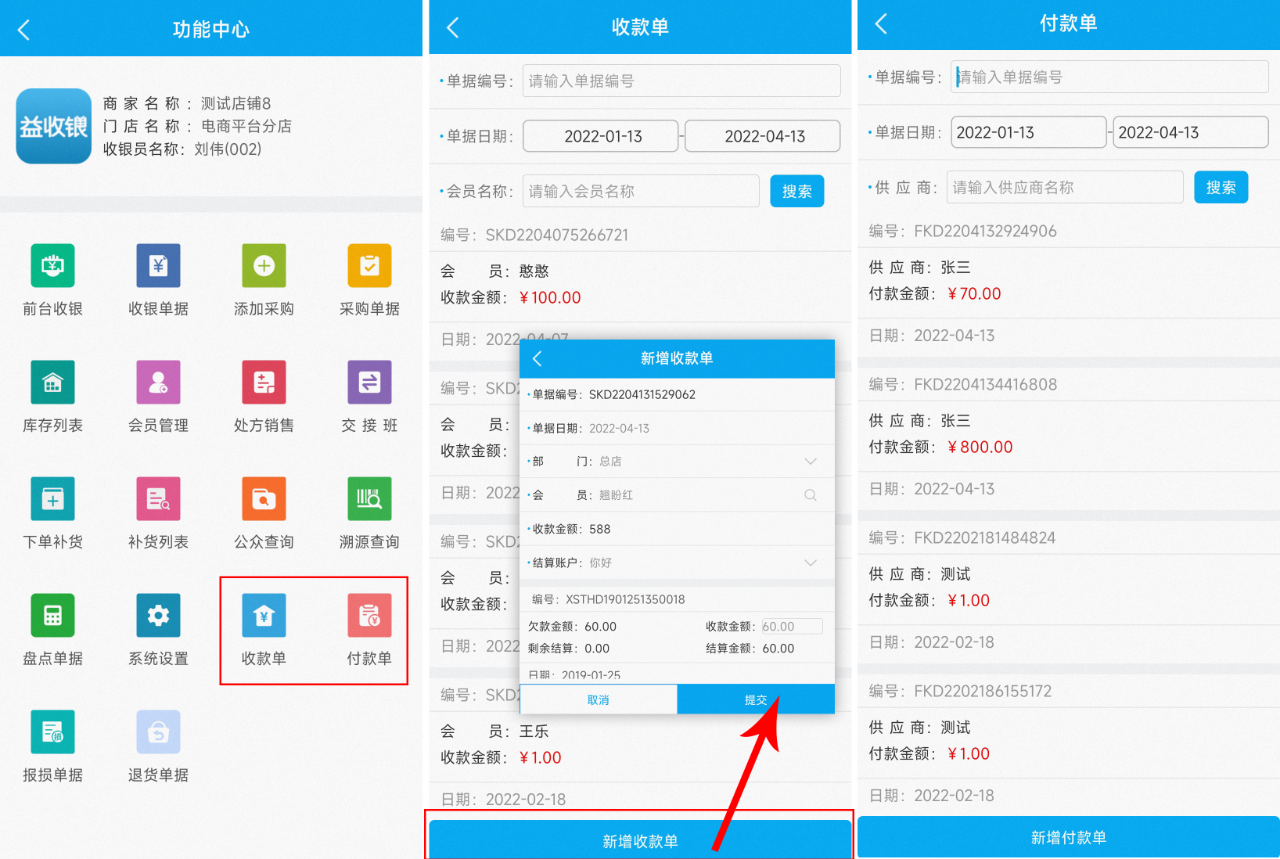Open the 收款单 start date 2022-01-13 picker
Viewport: 1280px width, 859px height.
tap(600, 136)
